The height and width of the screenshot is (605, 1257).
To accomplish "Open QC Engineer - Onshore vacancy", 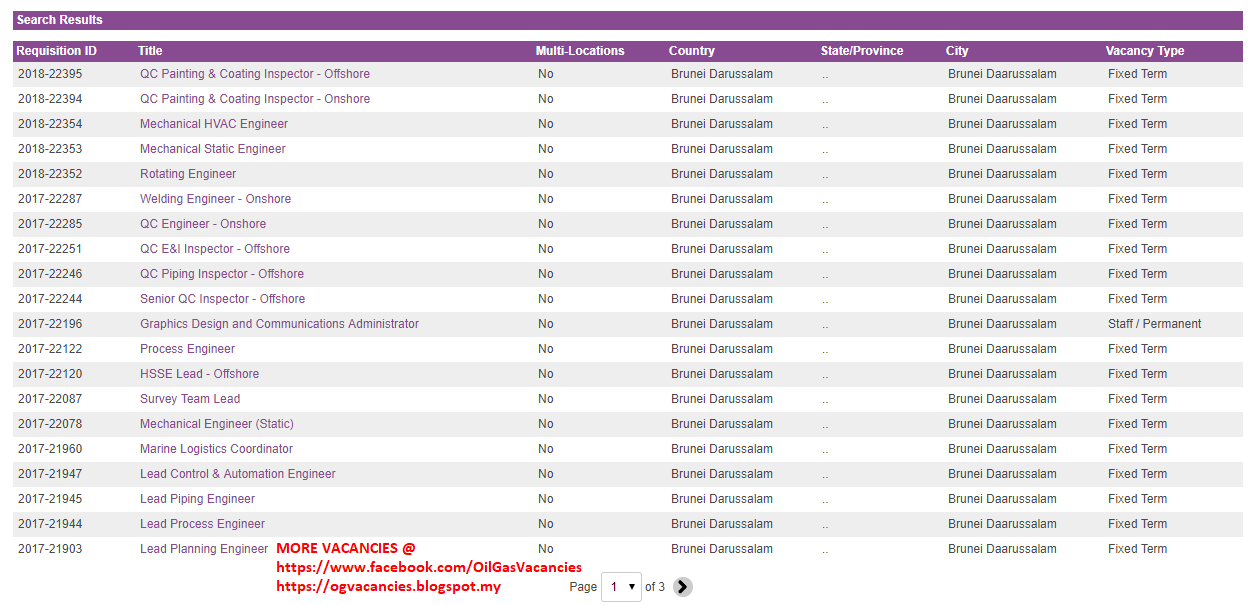I will pos(203,224).
